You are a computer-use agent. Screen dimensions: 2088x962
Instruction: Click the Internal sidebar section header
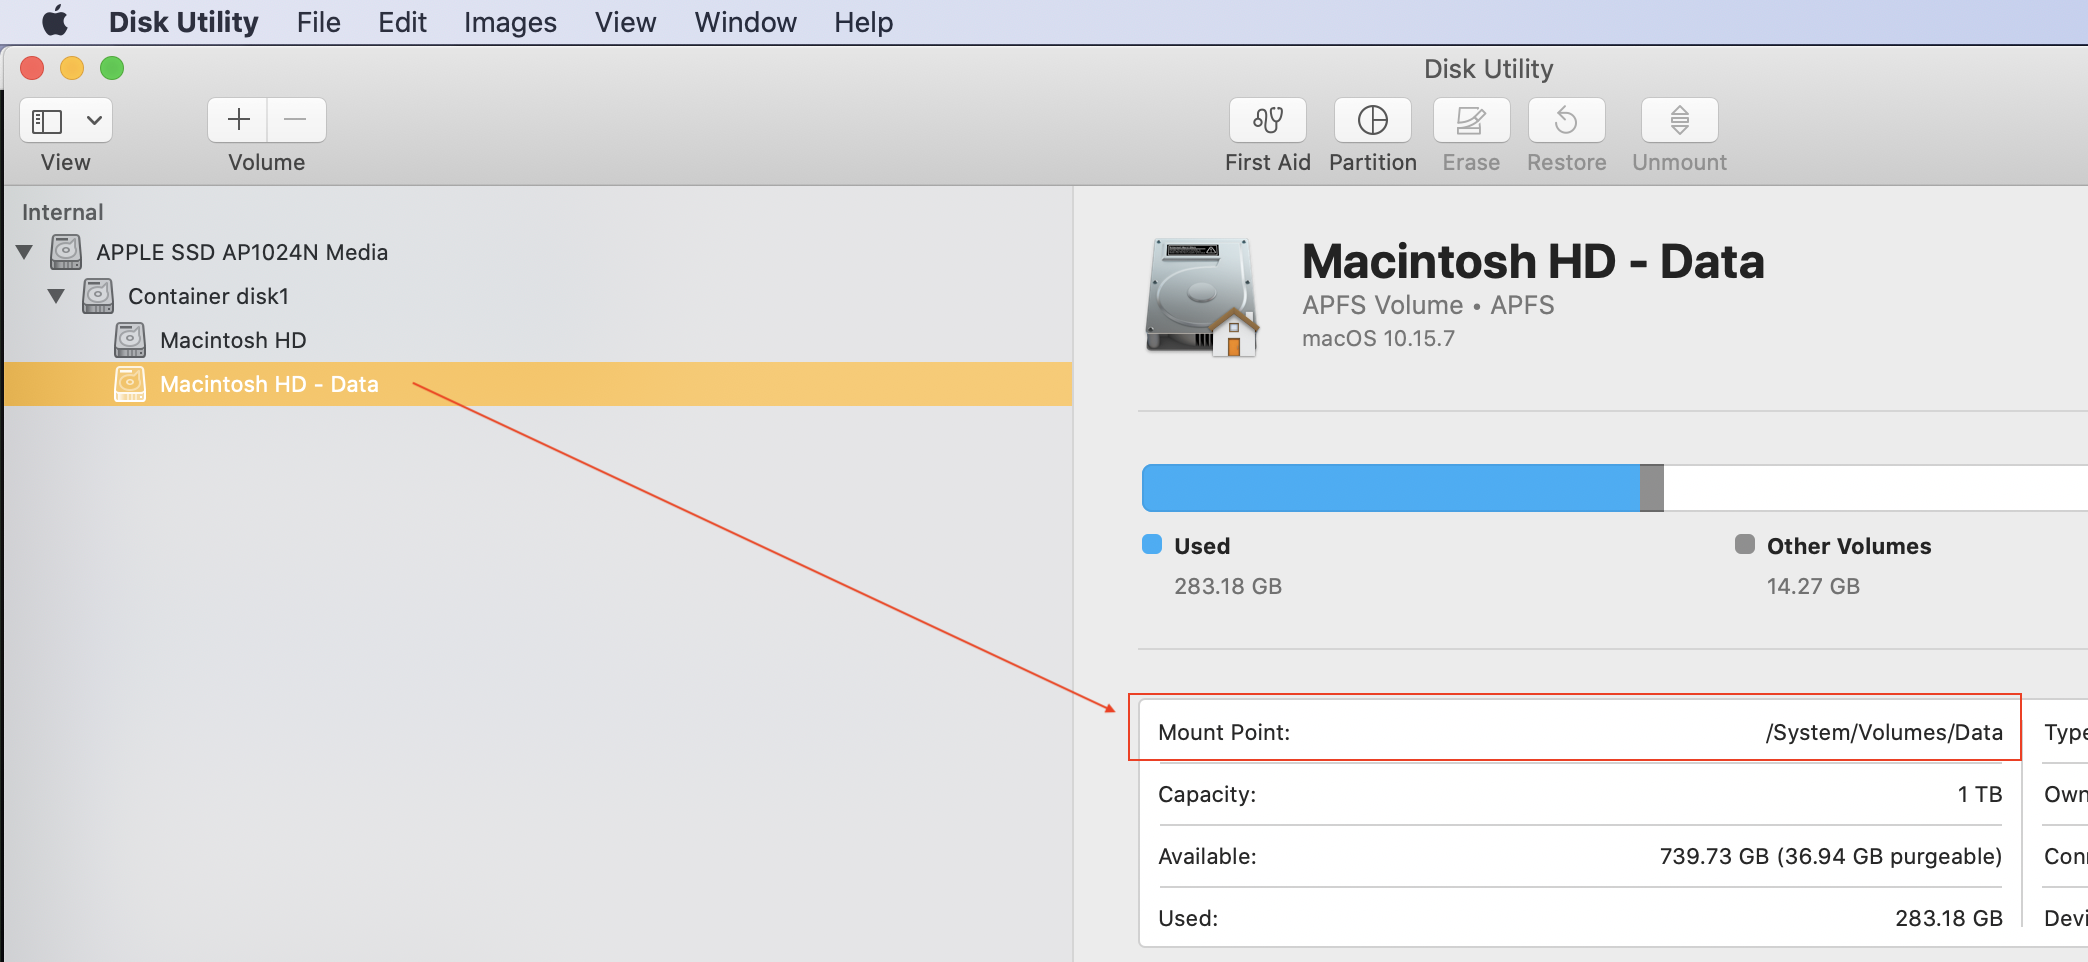(x=63, y=212)
